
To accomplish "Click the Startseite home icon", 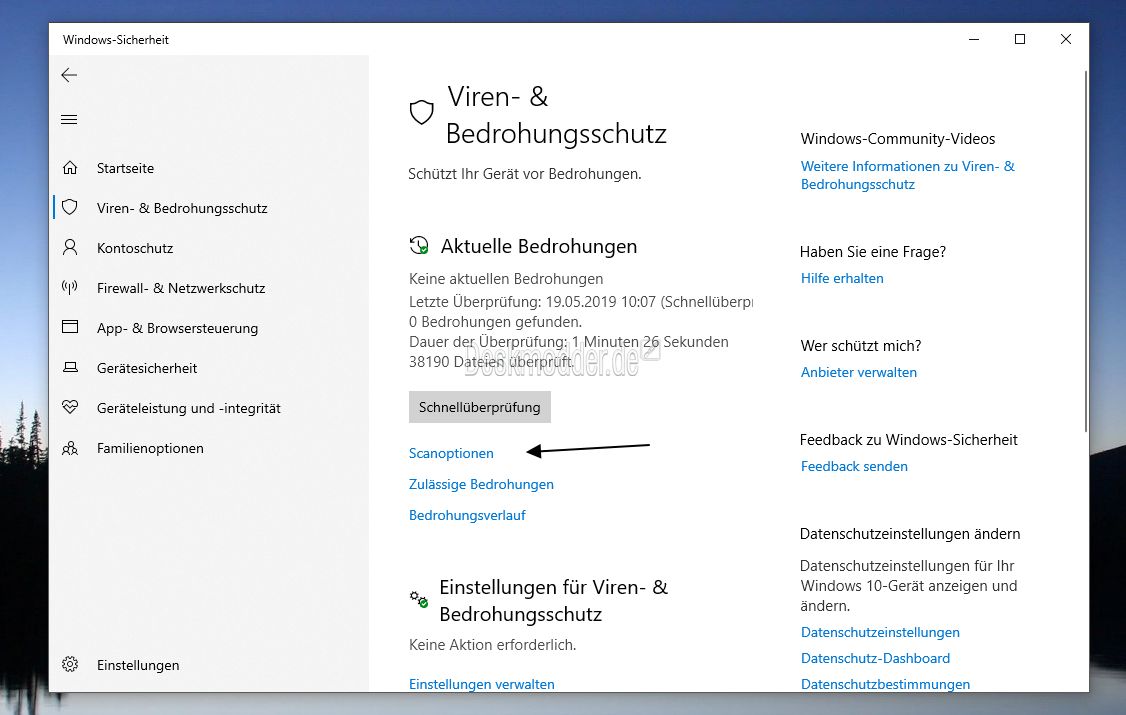I will coord(70,168).
